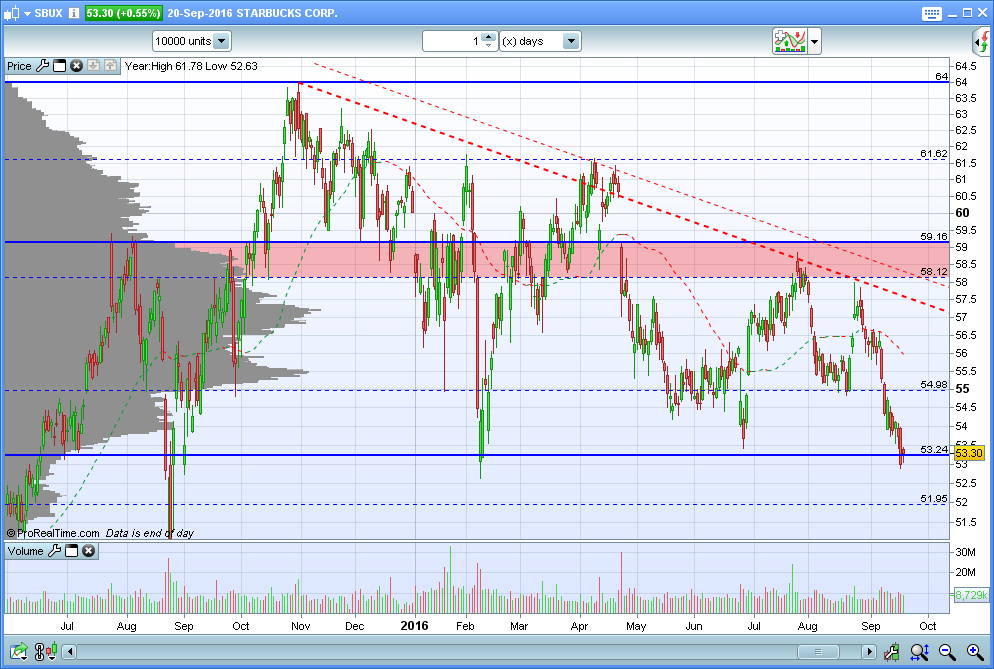Screen dimensions: 994x669
Task: Click the horizontal scrollbar thumb
Action: coord(818,652)
